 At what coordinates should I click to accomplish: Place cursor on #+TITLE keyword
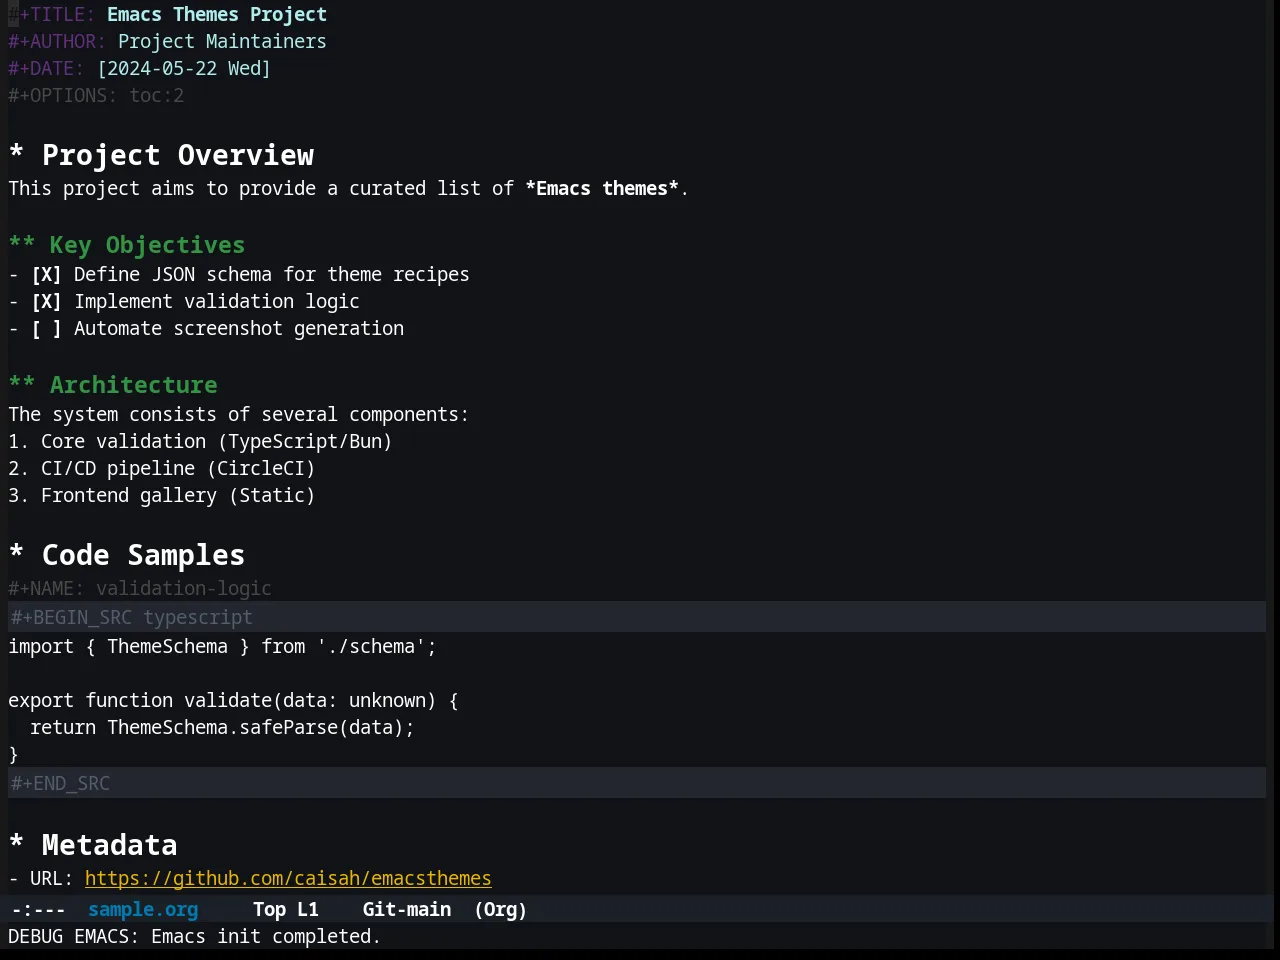pos(52,14)
